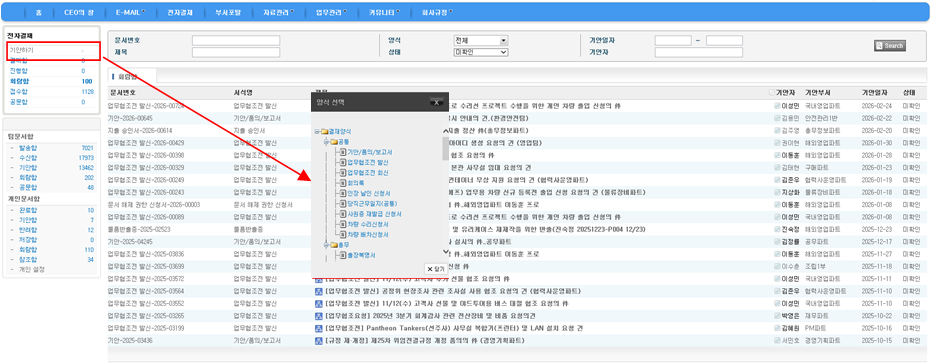
Task: Click the Search button
Action: coord(889,46)
